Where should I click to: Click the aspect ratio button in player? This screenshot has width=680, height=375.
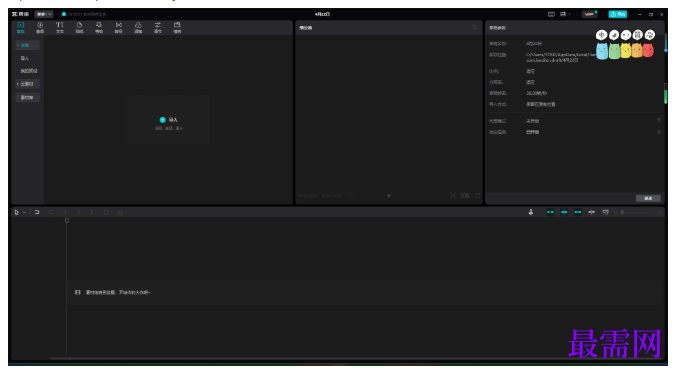465,196
